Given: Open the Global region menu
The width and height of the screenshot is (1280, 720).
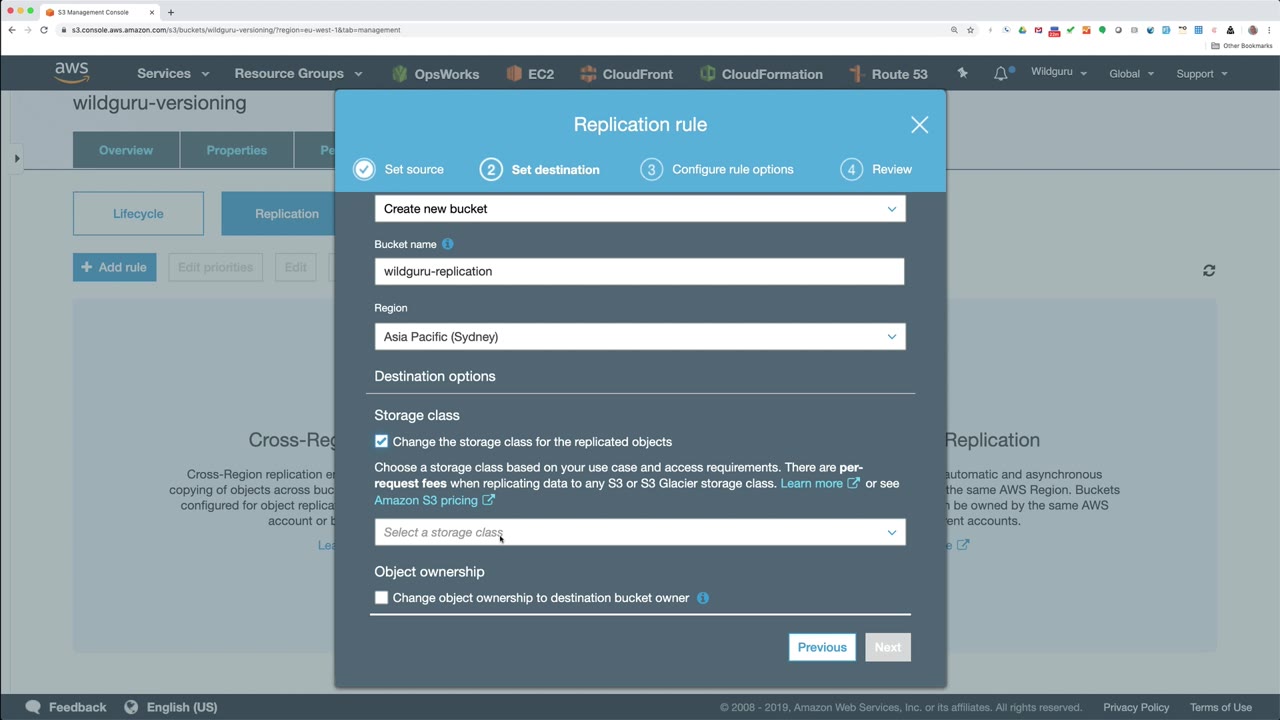Looking at the screenshot, I should (x=1131, y=74).
